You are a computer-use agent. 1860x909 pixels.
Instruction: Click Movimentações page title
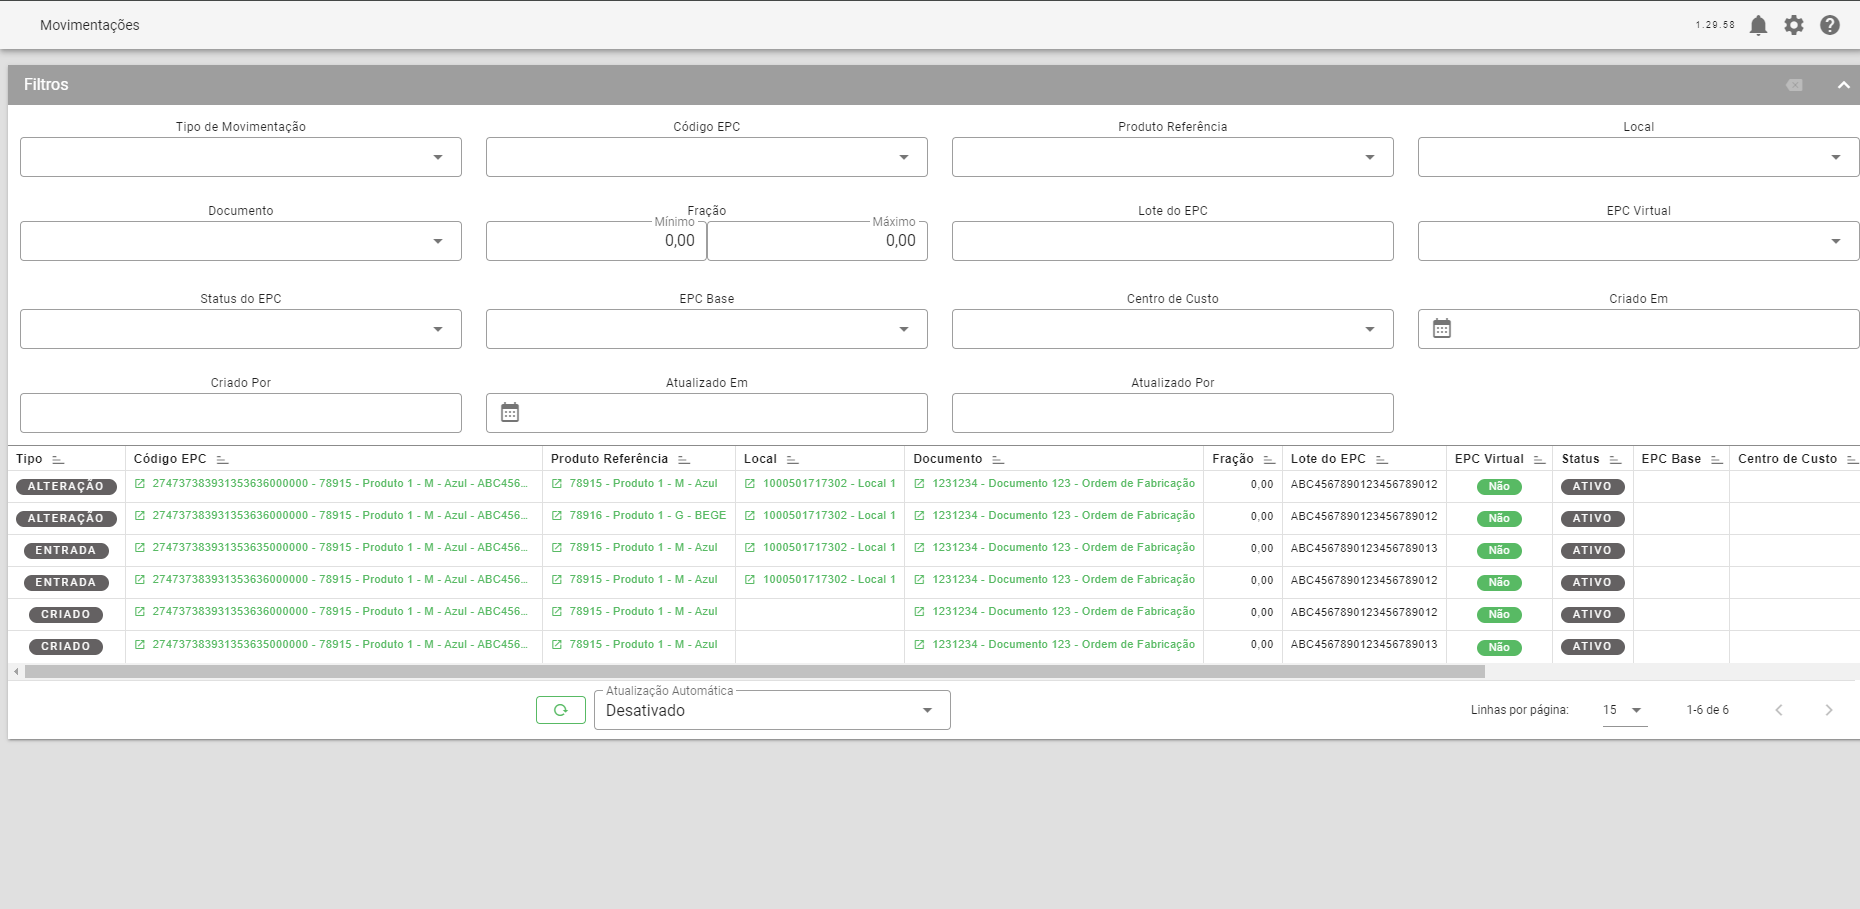(x=90, y=25)
